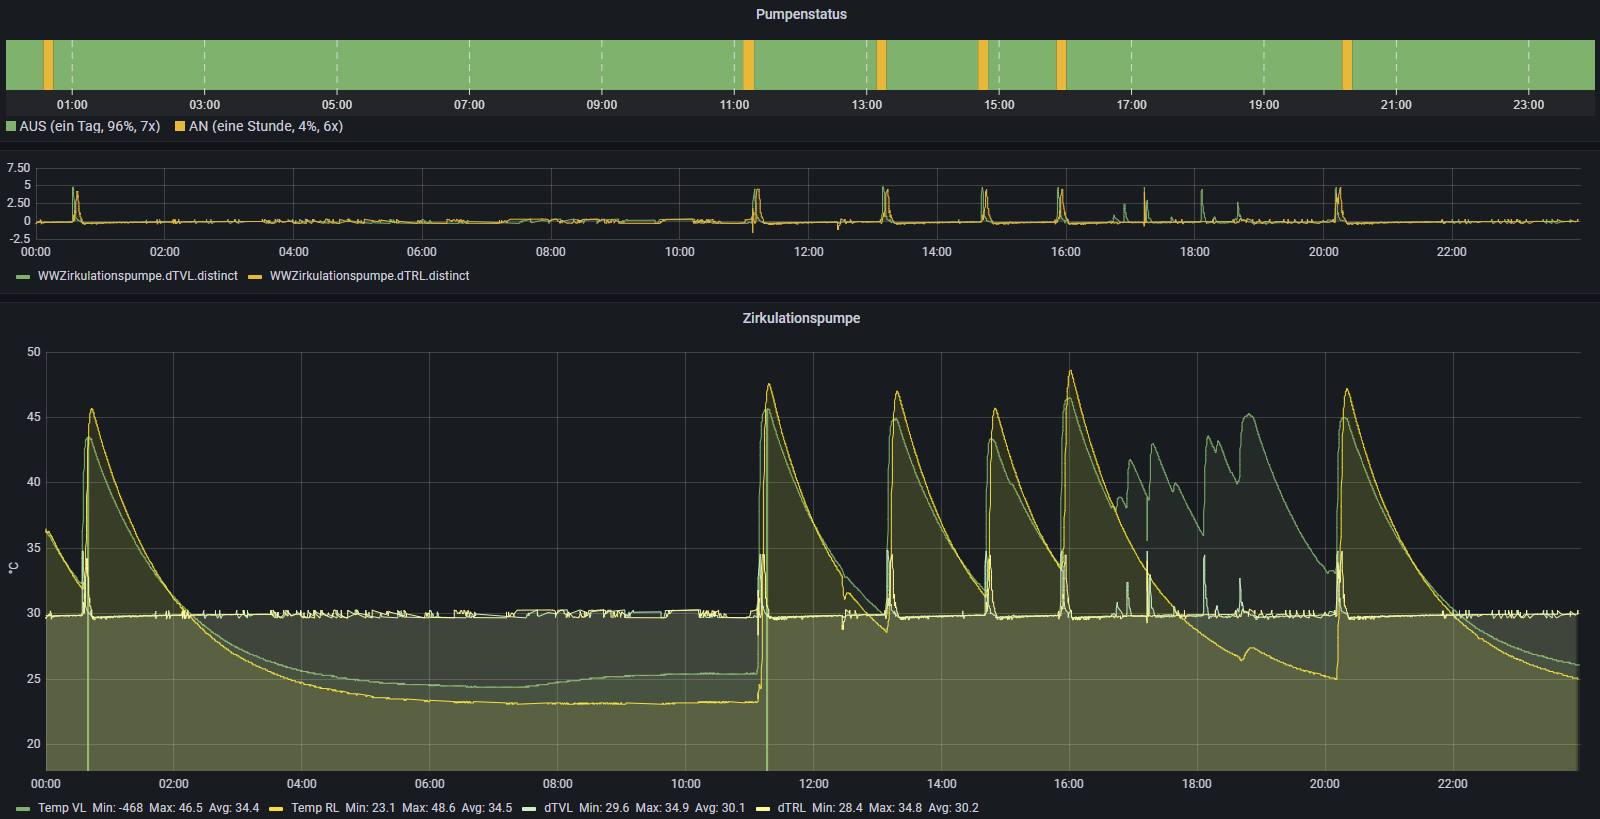Click the Temp RL yellow color line icon

[x=276, y=809]
